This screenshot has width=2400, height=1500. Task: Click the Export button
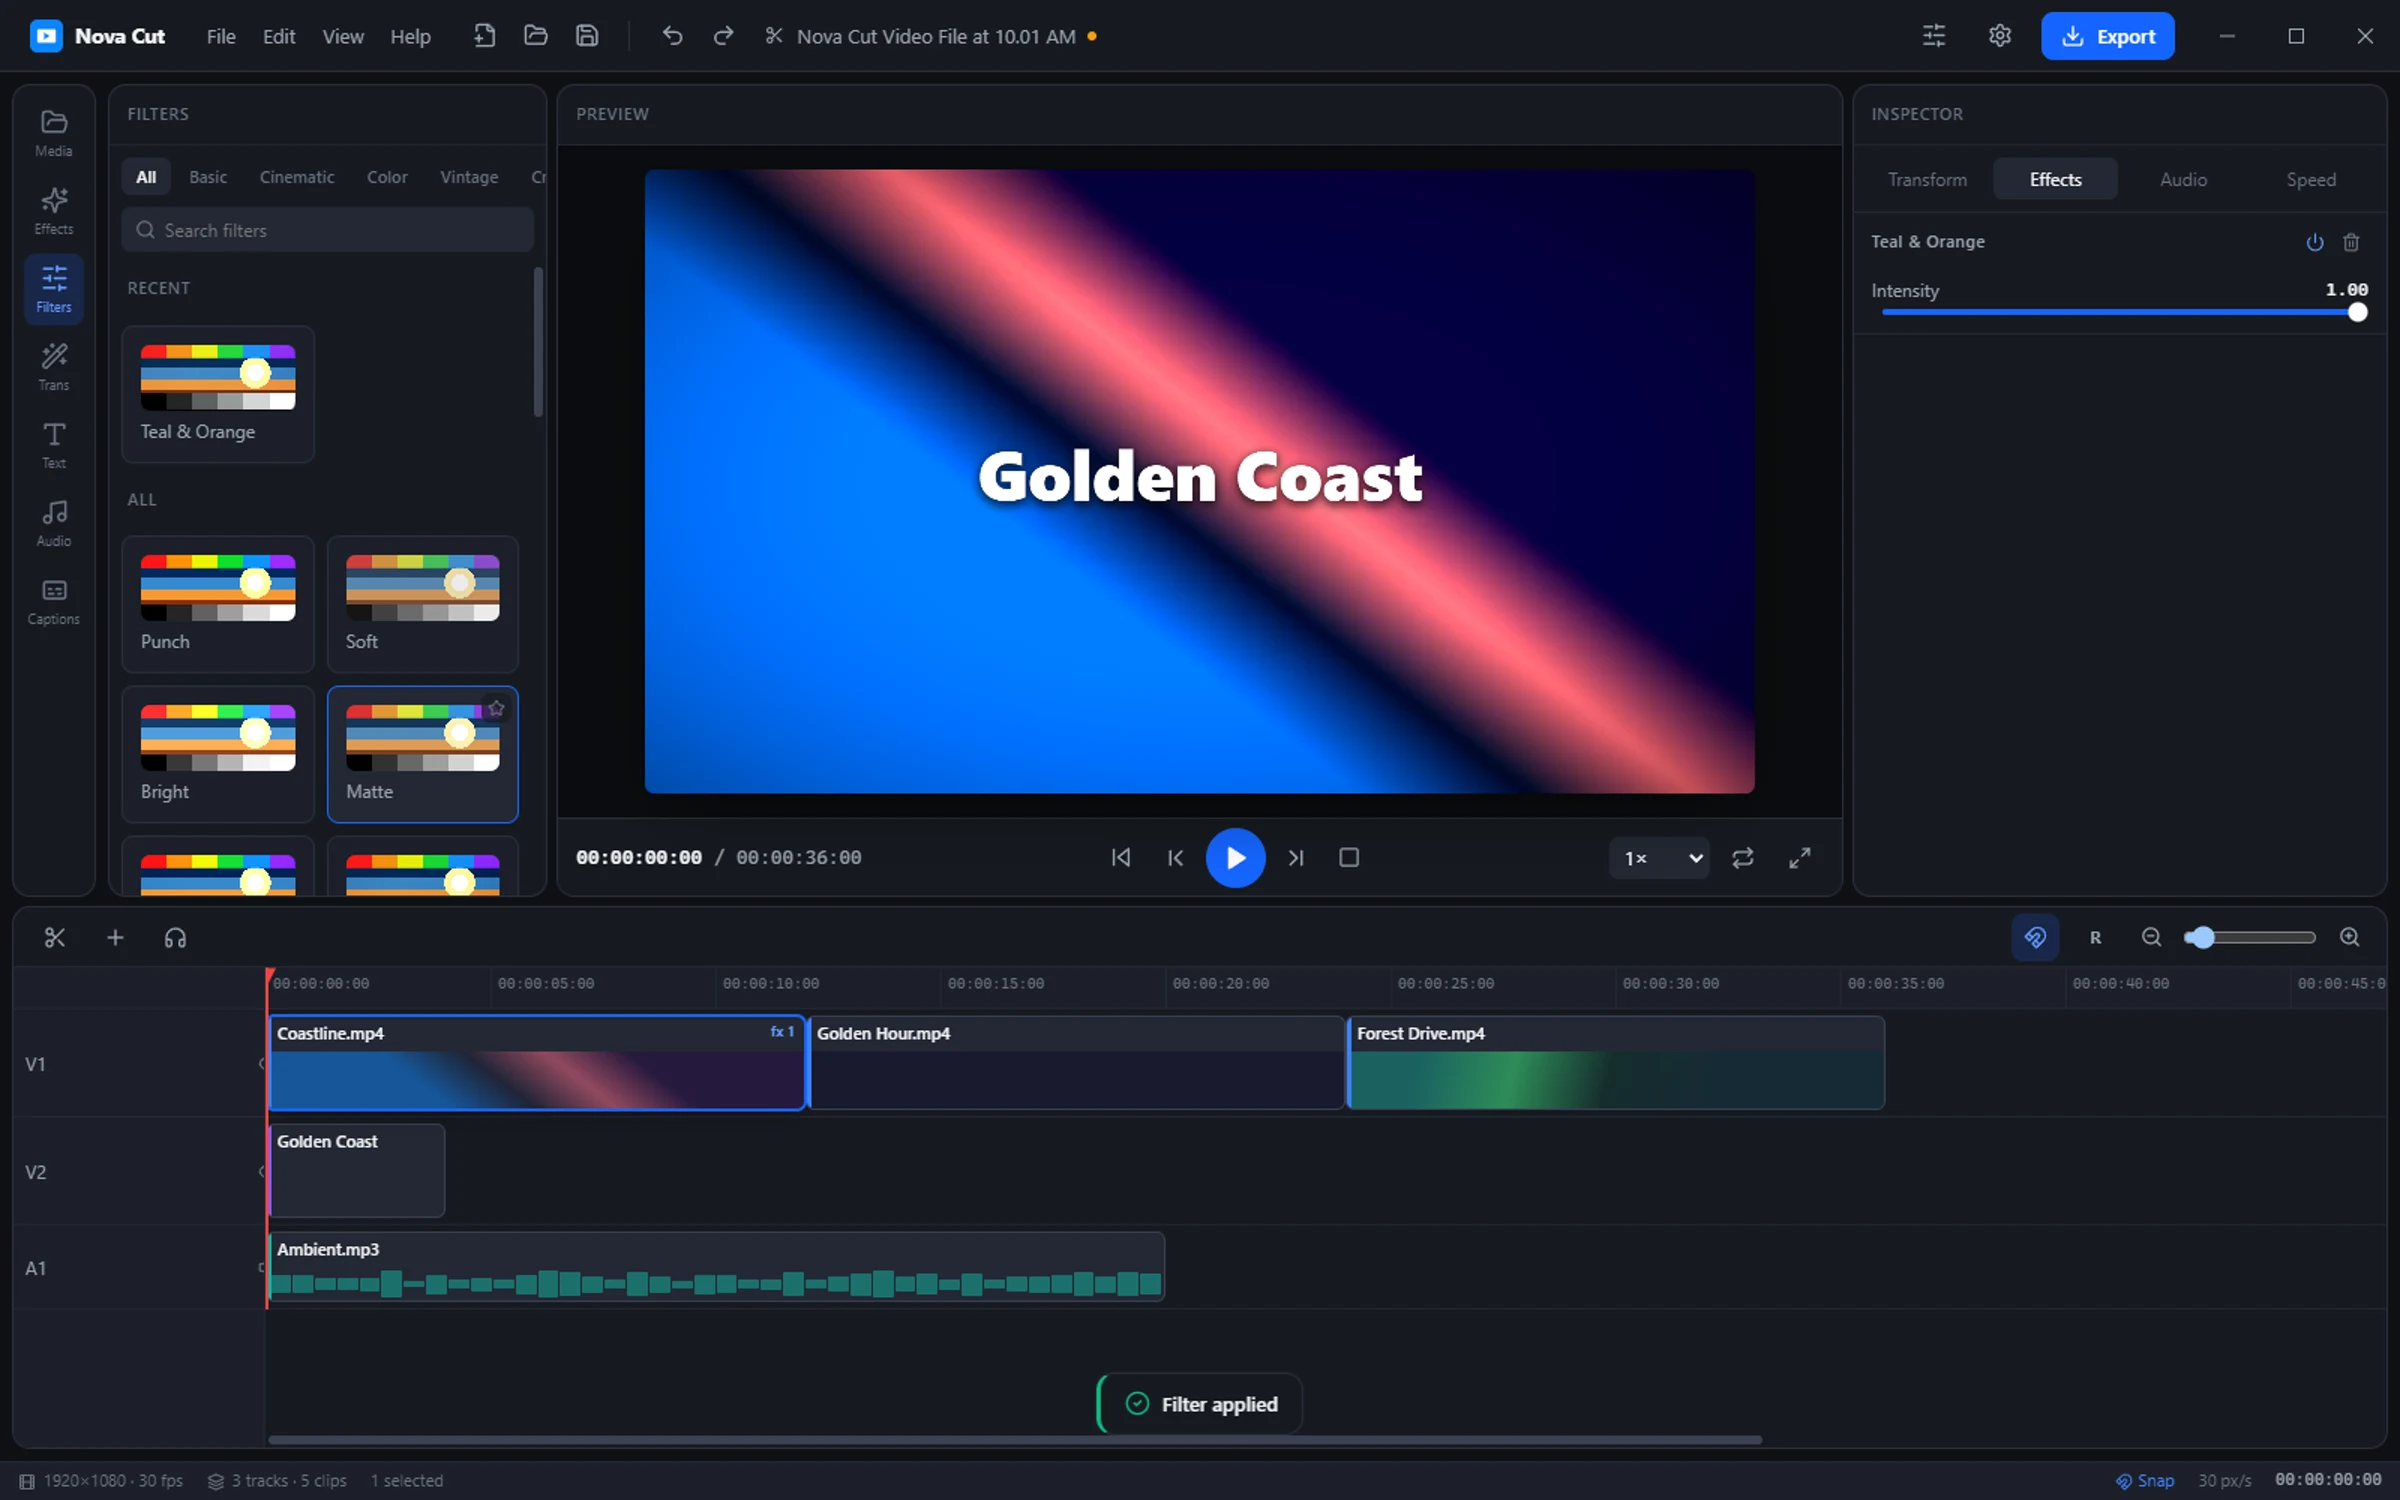(2107, 36)
